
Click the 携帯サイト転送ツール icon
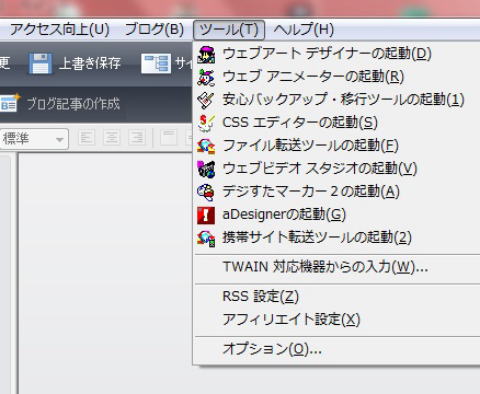(206, 238)
